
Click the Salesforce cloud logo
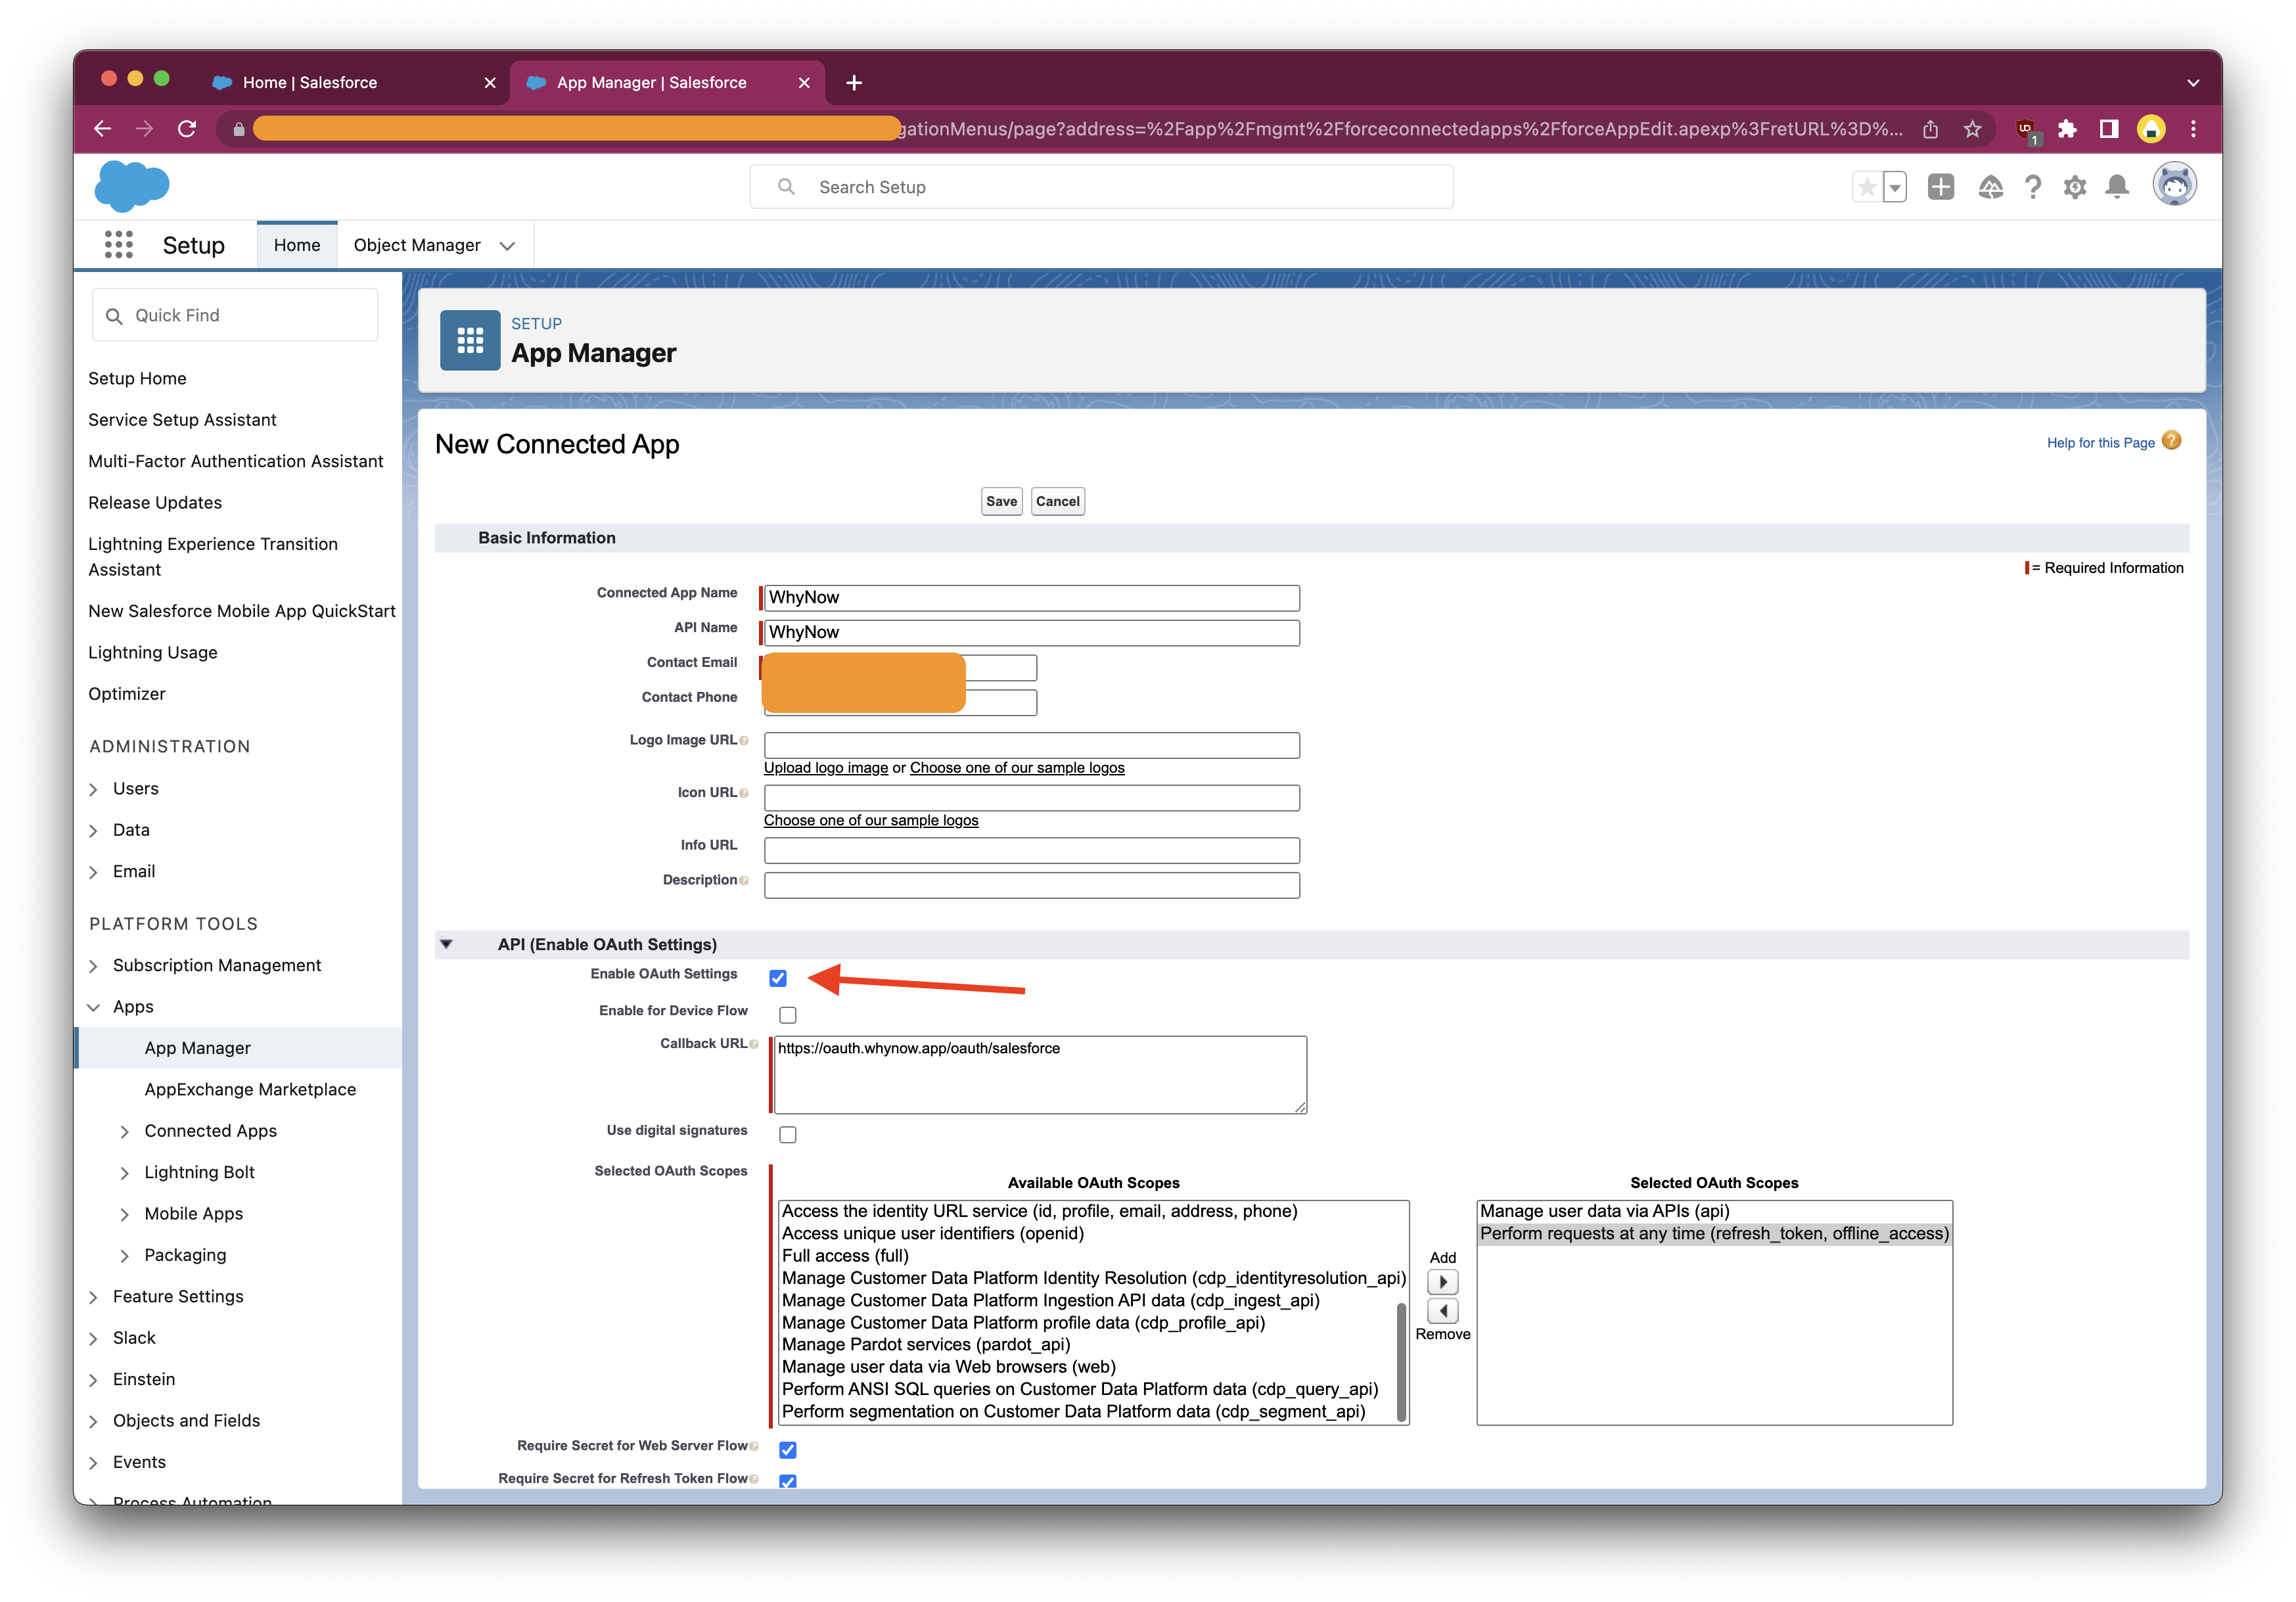pos(132,186)
